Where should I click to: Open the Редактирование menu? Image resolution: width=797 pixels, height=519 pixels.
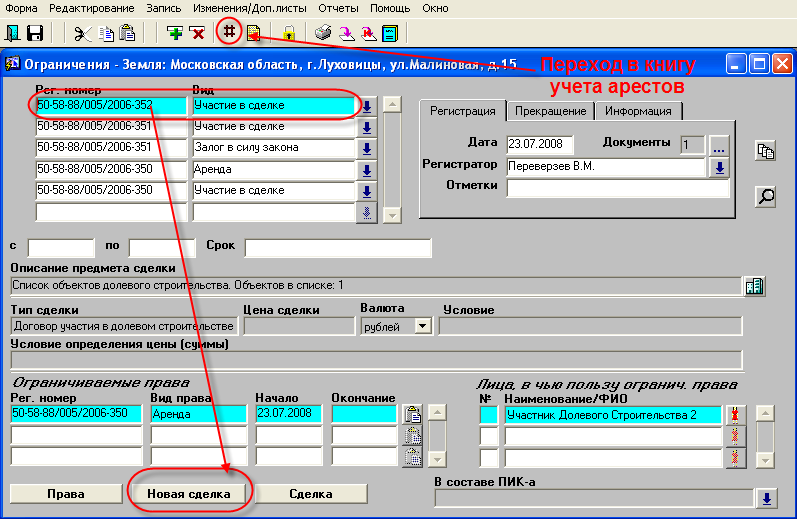91,8
